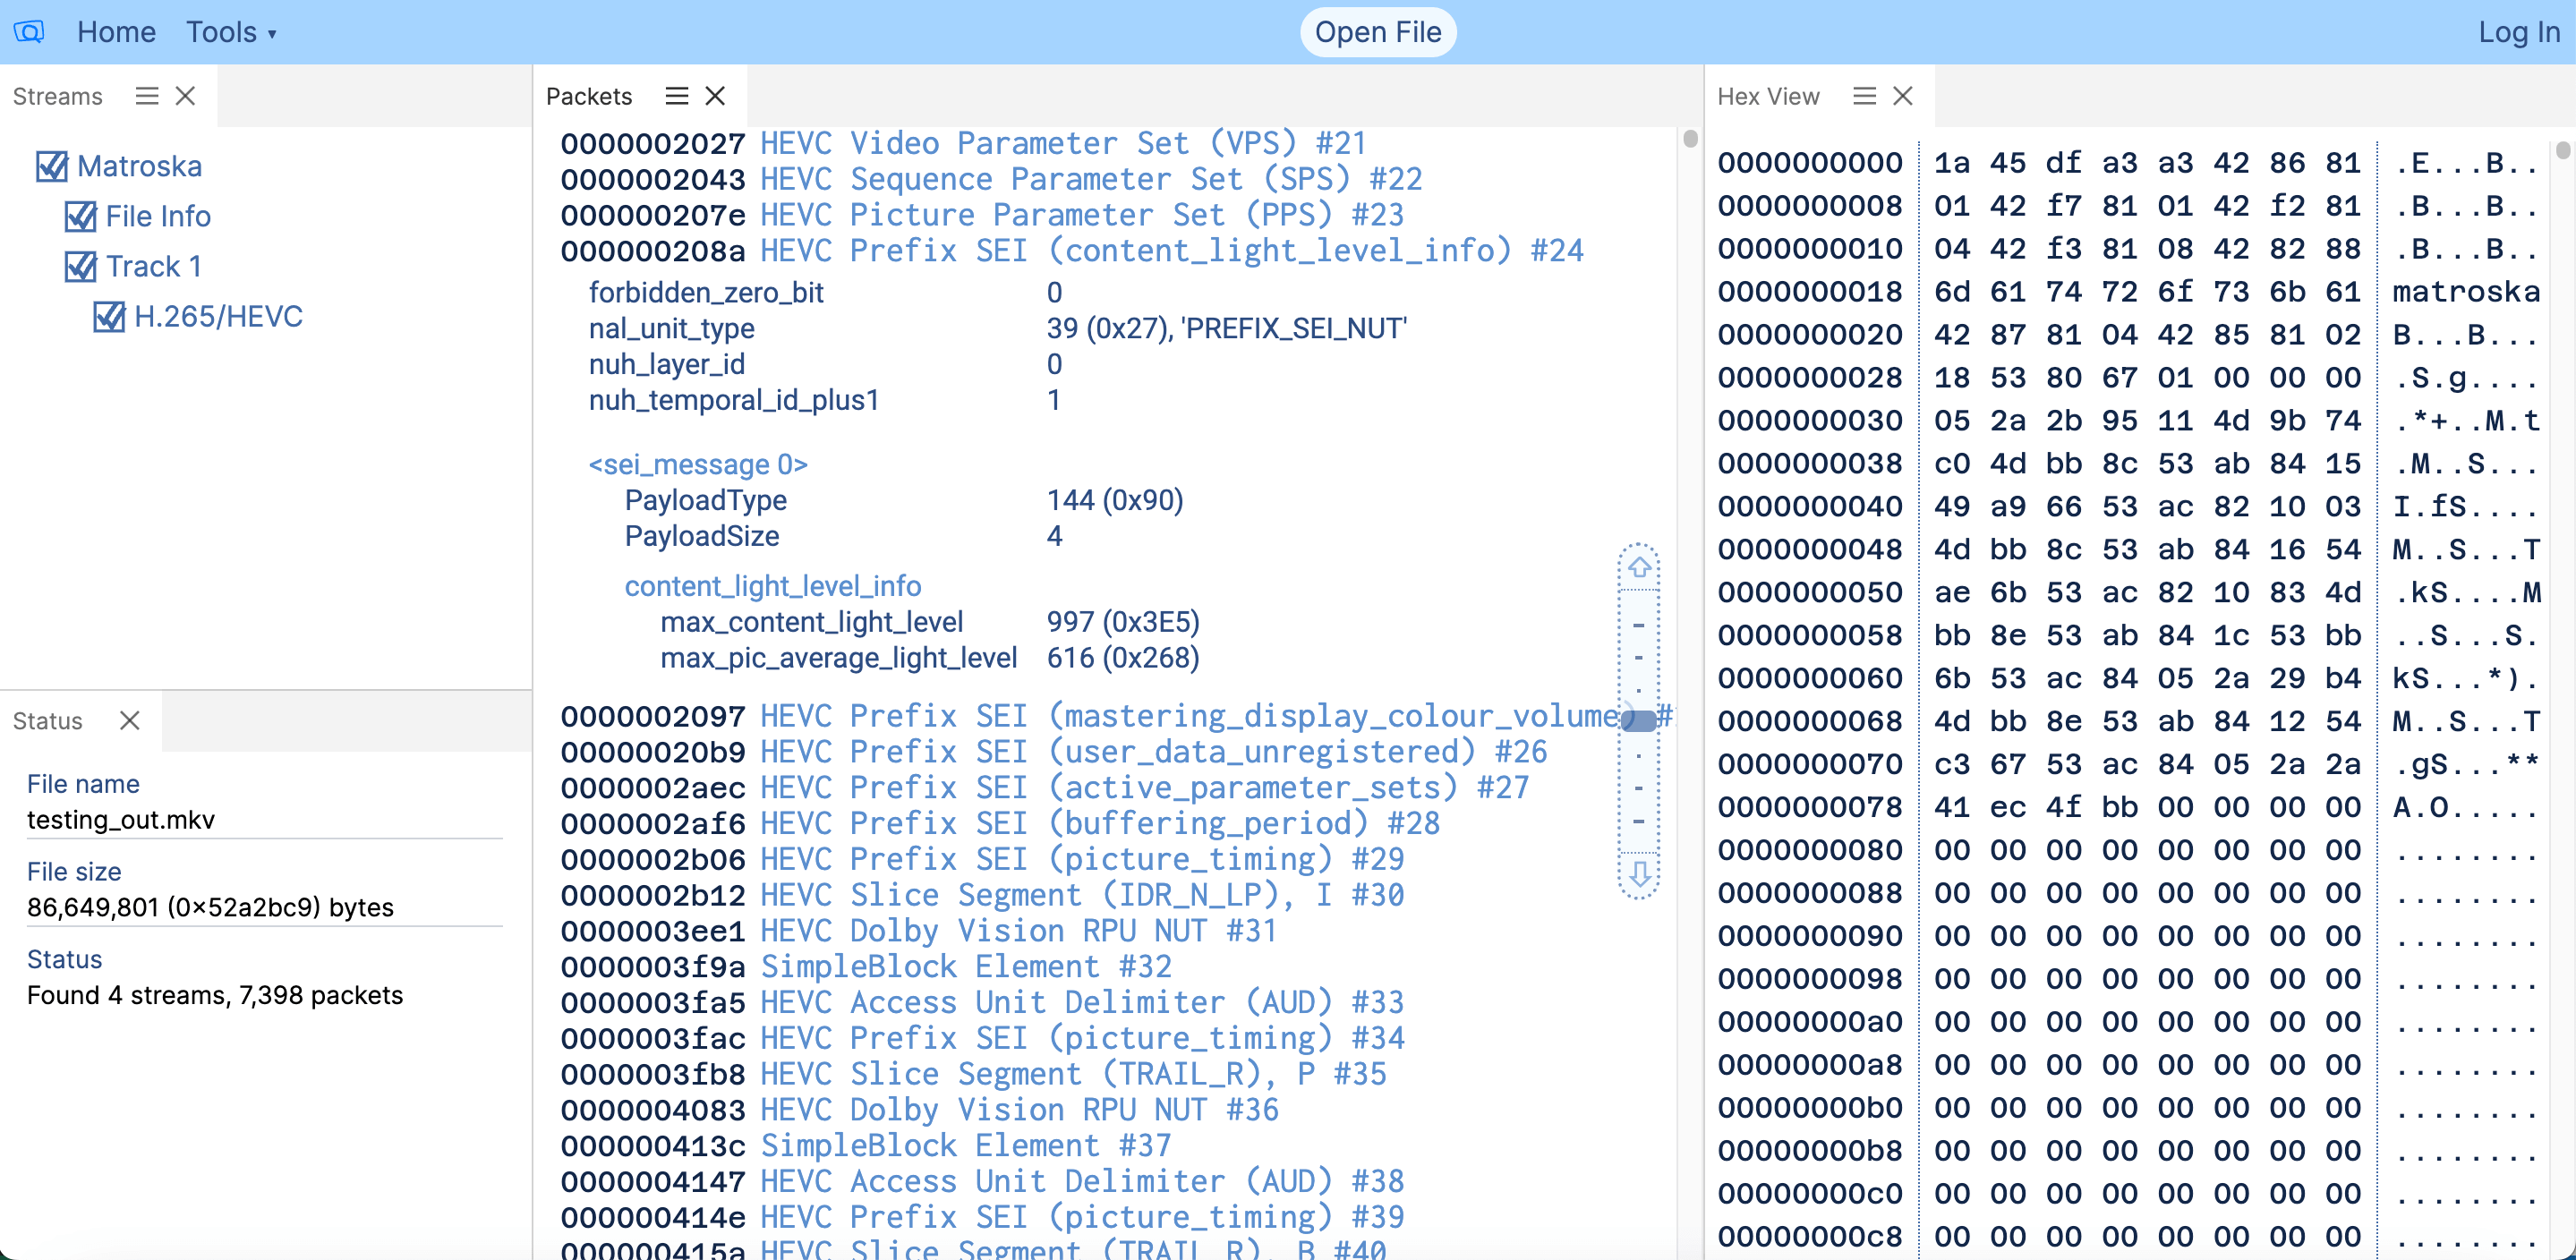Select the Streams tab
The height and width of the screenshot is (1260, 2576).
click(58, 96)
